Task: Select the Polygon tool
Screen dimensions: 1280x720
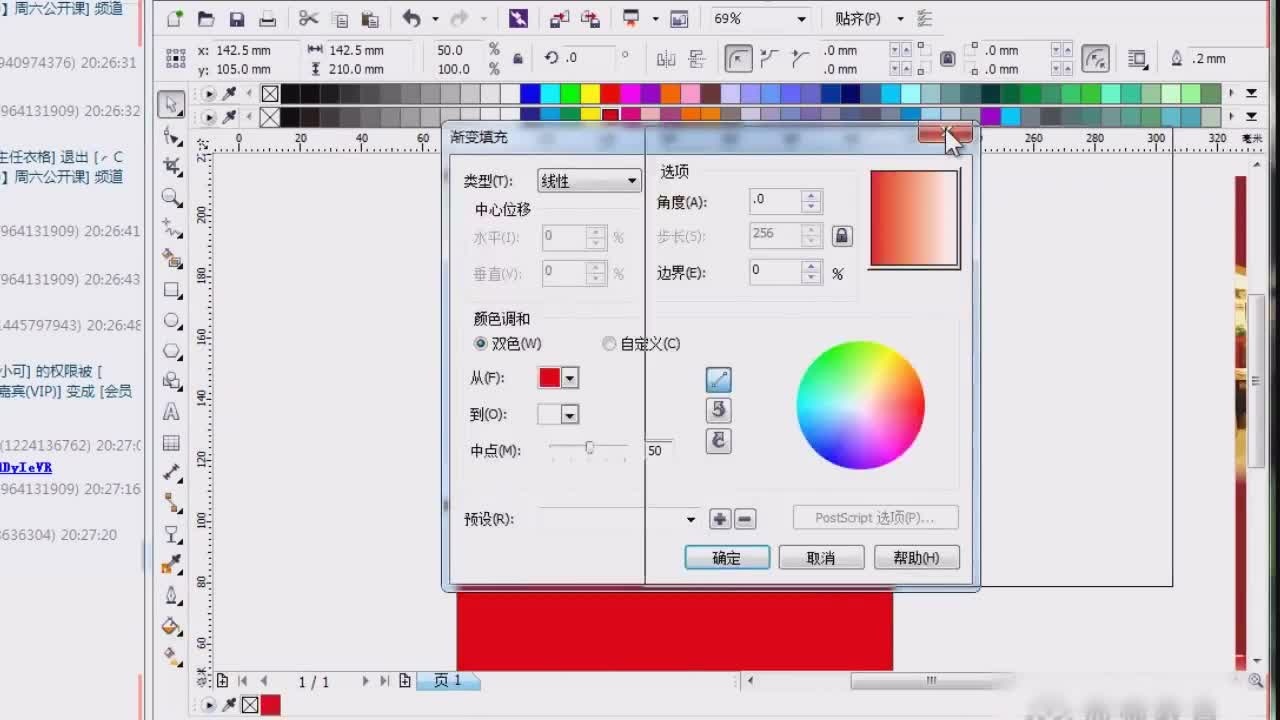Action: click(x=172, y=351)
